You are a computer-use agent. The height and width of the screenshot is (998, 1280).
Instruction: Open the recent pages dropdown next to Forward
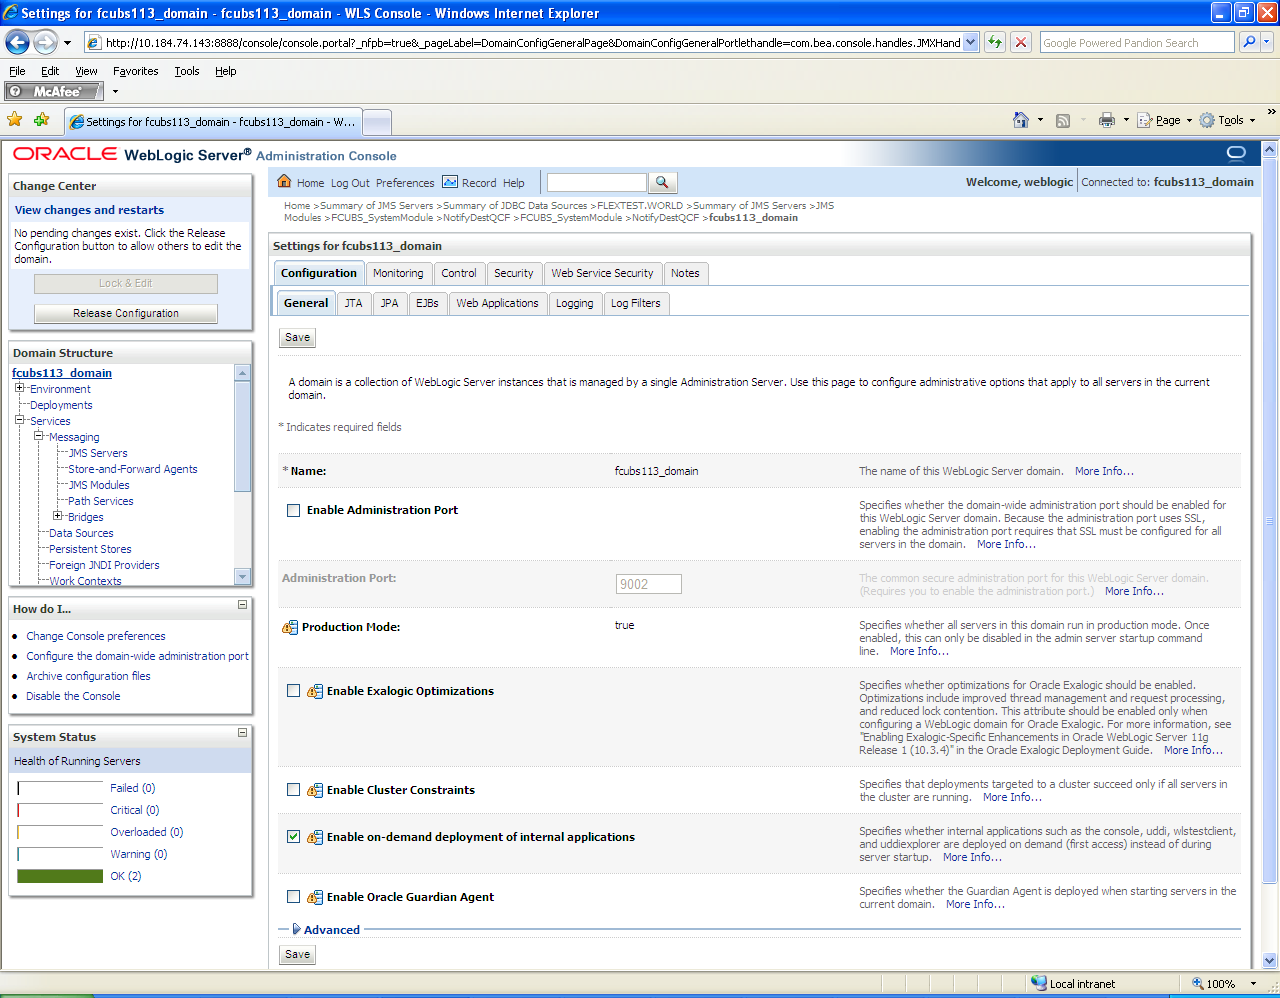click(x=67, y=43)
